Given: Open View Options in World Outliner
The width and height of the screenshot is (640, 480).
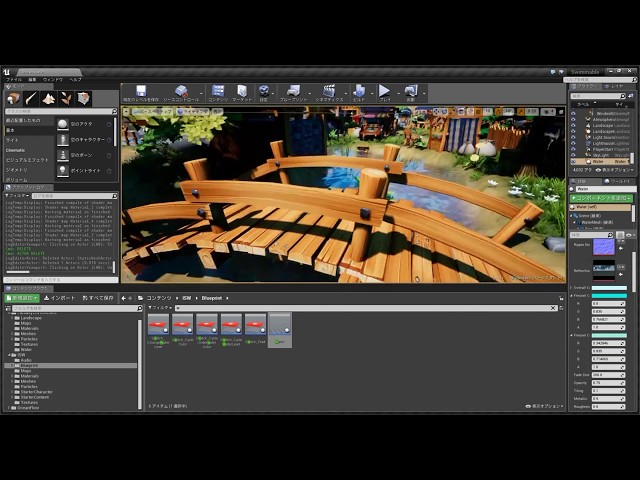Looking at the screenshot, I should click(x=615, y=170).
